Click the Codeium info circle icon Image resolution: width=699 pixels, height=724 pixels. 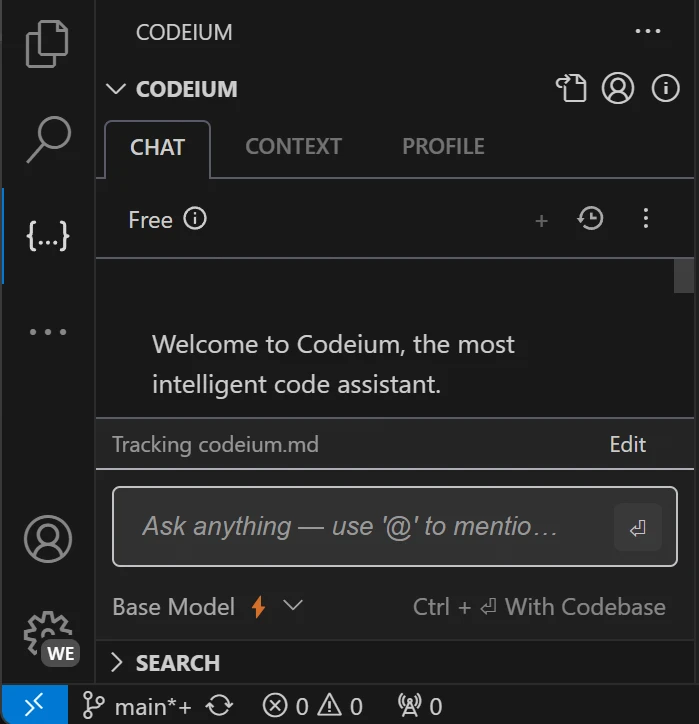665,89
